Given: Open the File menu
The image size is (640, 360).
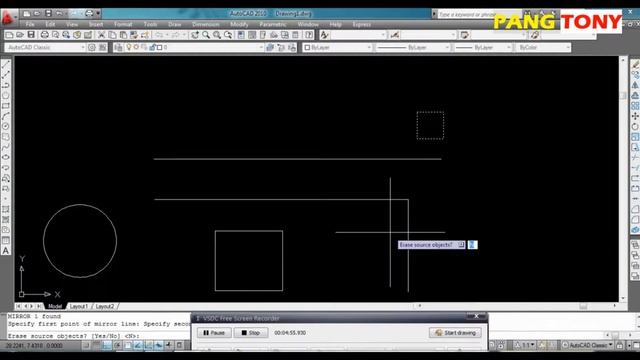Looking at the screenshot, I should [30, 24].
